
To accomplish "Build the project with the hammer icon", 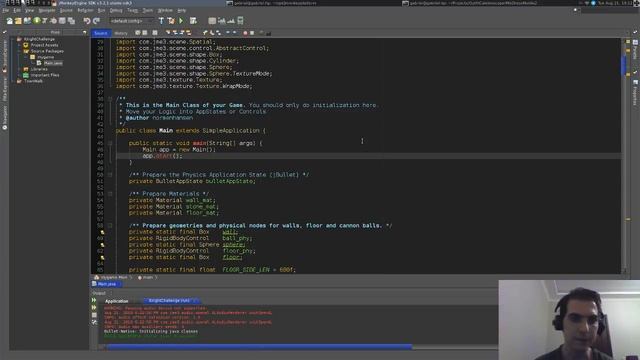I will pos(161,21).
